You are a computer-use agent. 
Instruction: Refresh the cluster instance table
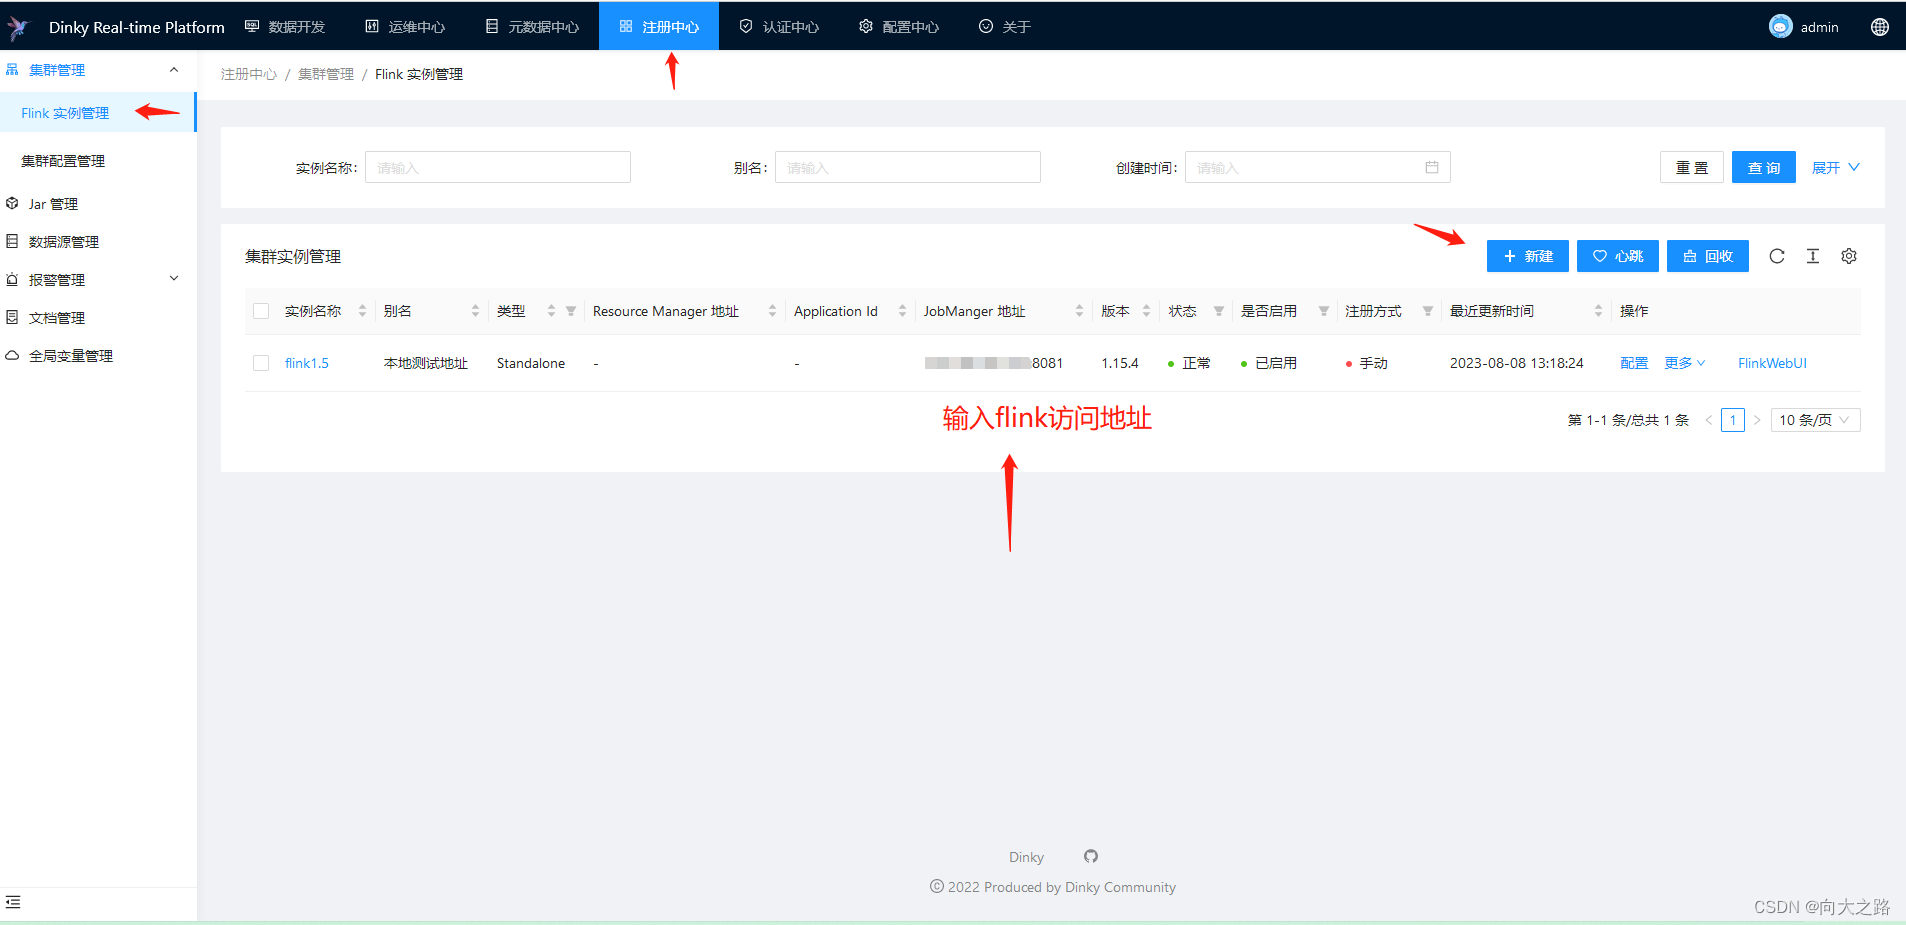point(1777,256)
